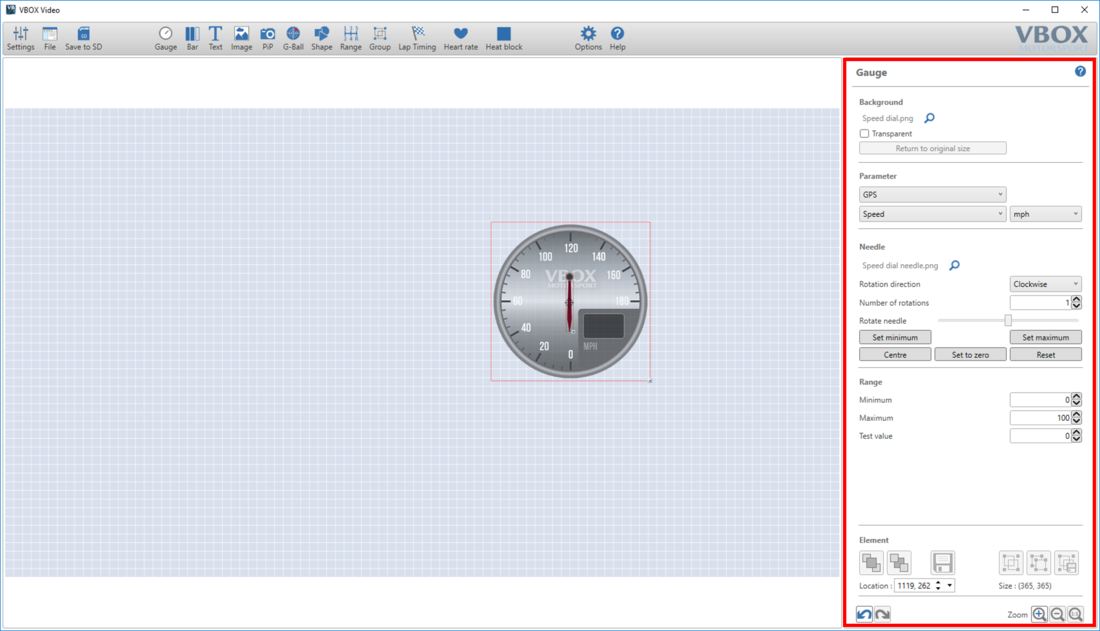The height and width of the screenshot is (631, 1100).
Task: Click the Number of rotations field
Action: coord(1040,303)
